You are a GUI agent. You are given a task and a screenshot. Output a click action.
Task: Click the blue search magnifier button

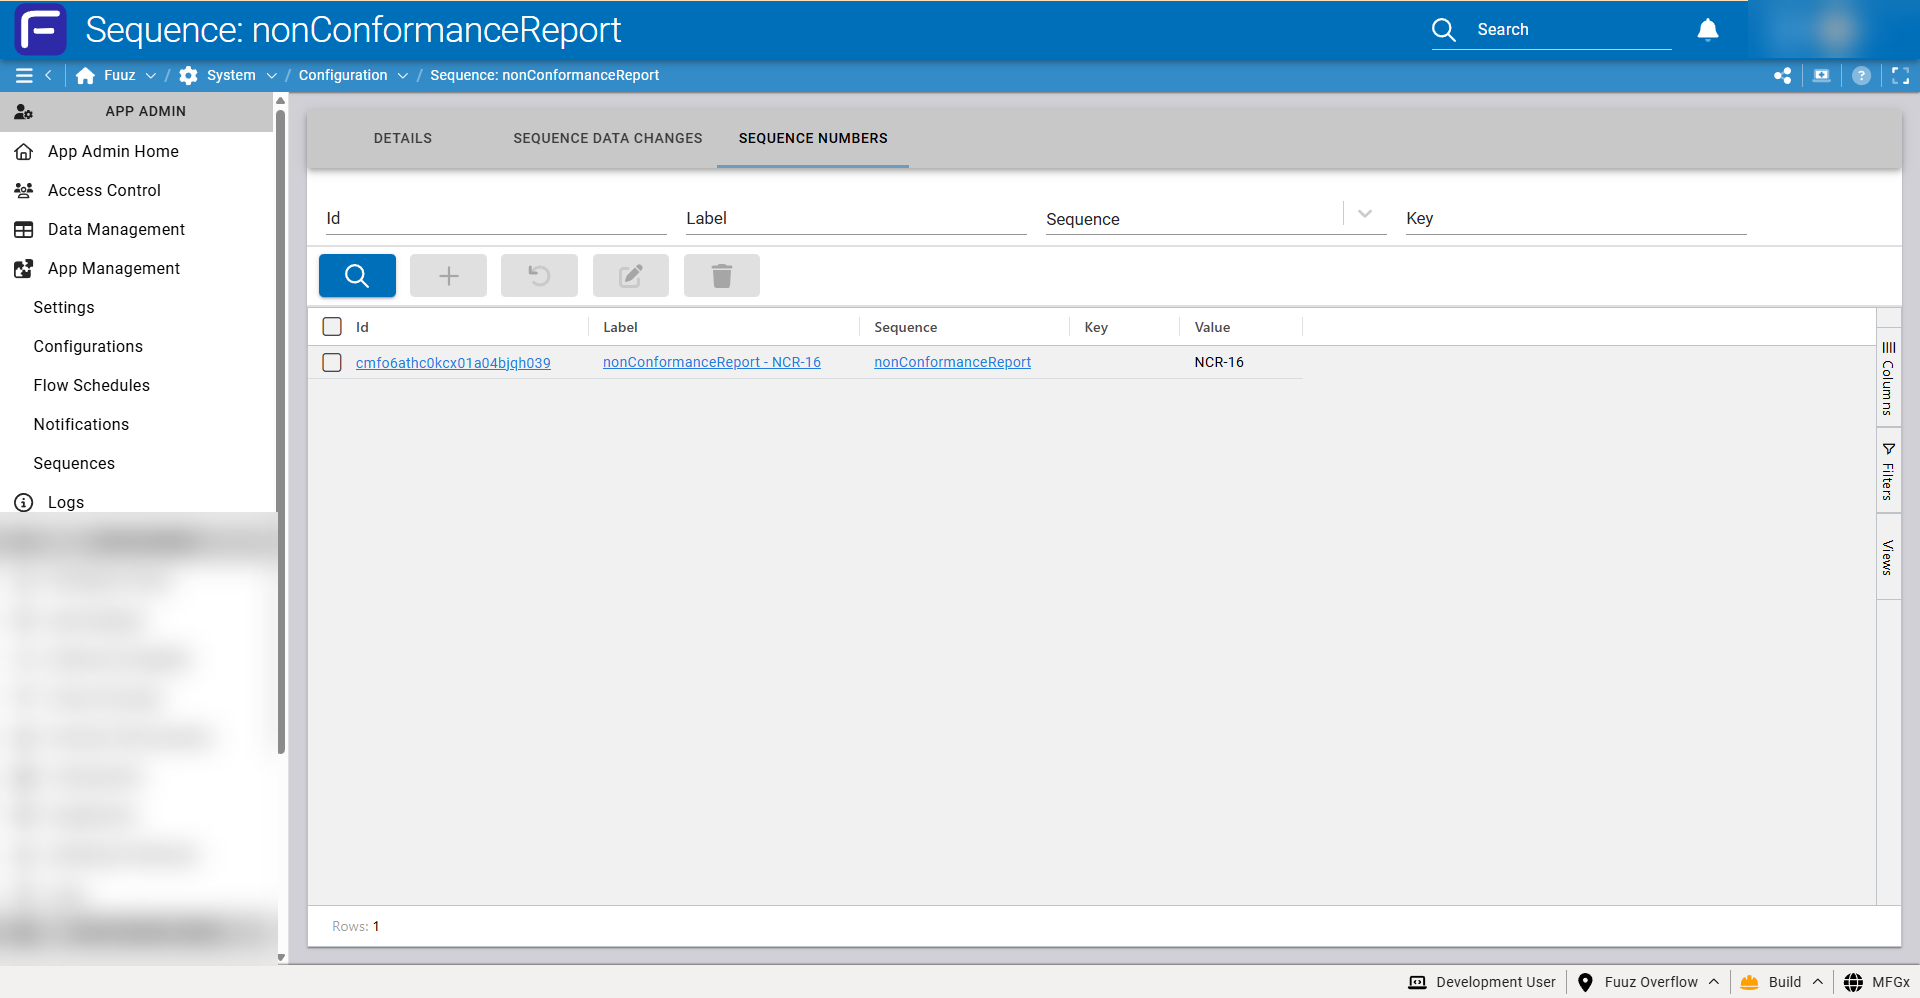[x=357, y=275]
